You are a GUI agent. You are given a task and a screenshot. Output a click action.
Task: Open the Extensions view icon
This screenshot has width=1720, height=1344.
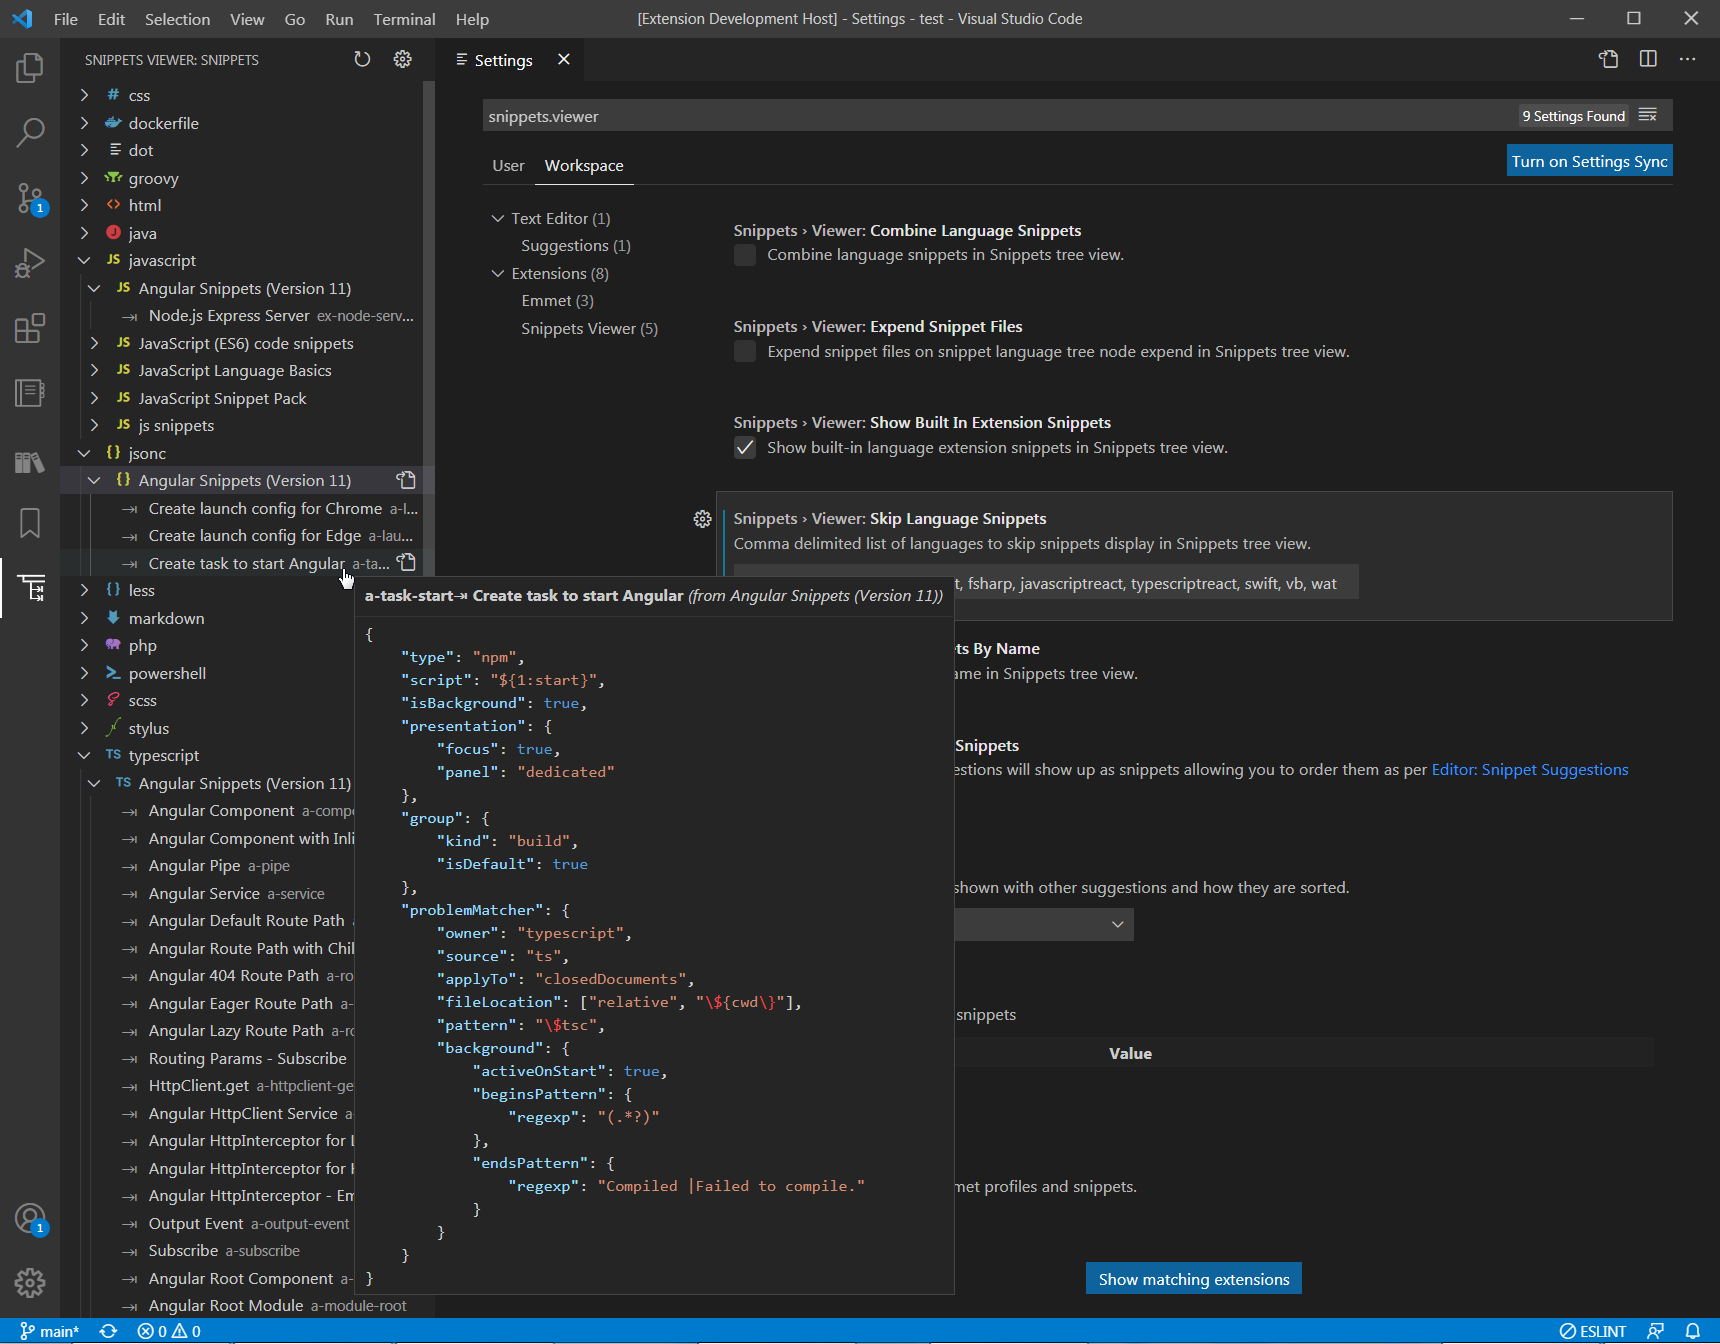pos(30,328)
